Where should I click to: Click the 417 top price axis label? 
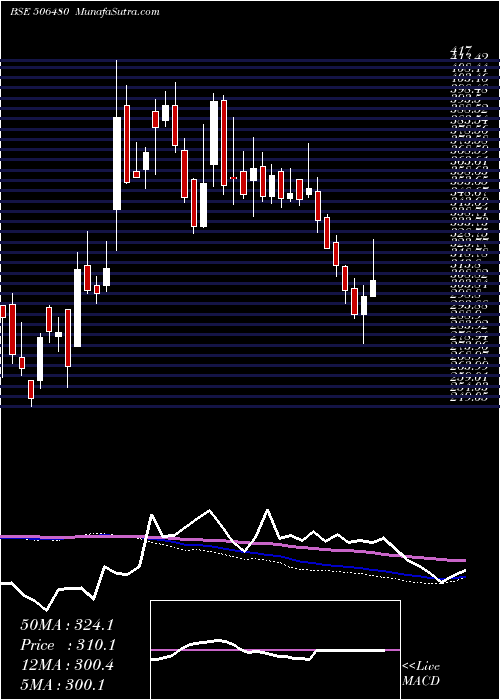(462, 50)
